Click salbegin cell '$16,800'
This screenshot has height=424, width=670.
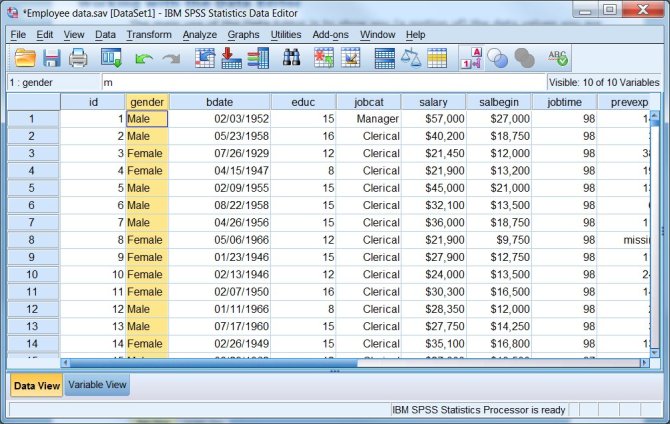pyautogui.click(x=499, y=344)
